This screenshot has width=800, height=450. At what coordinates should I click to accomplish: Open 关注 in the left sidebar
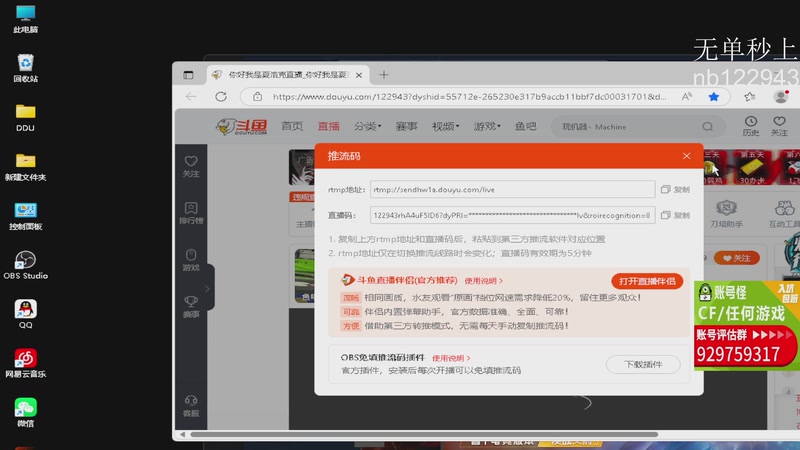pos(191,167)
